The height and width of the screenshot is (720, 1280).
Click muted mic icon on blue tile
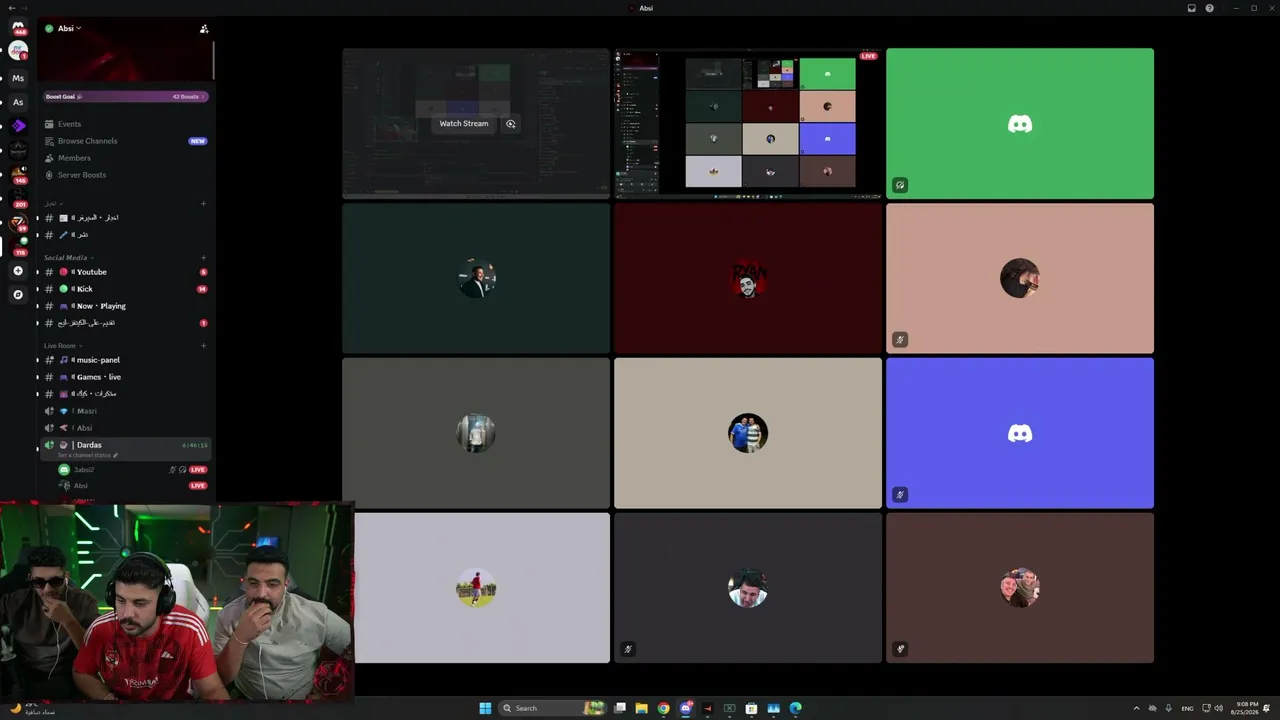click(900, 494)
